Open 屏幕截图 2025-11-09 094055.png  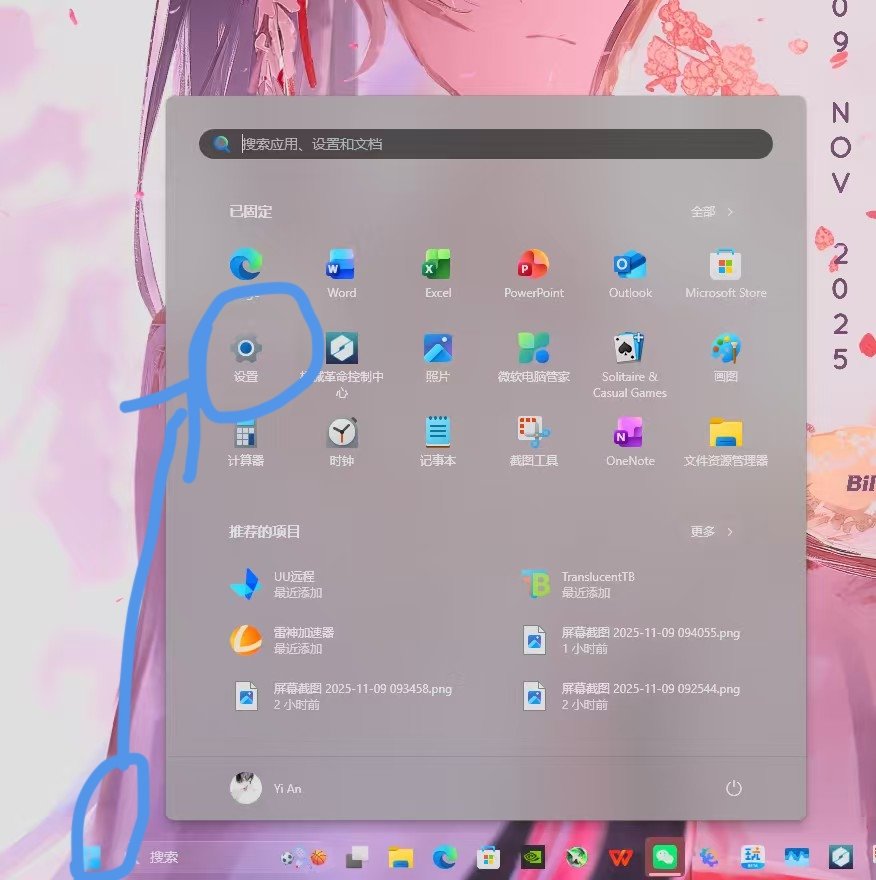(x=631, y=640)
